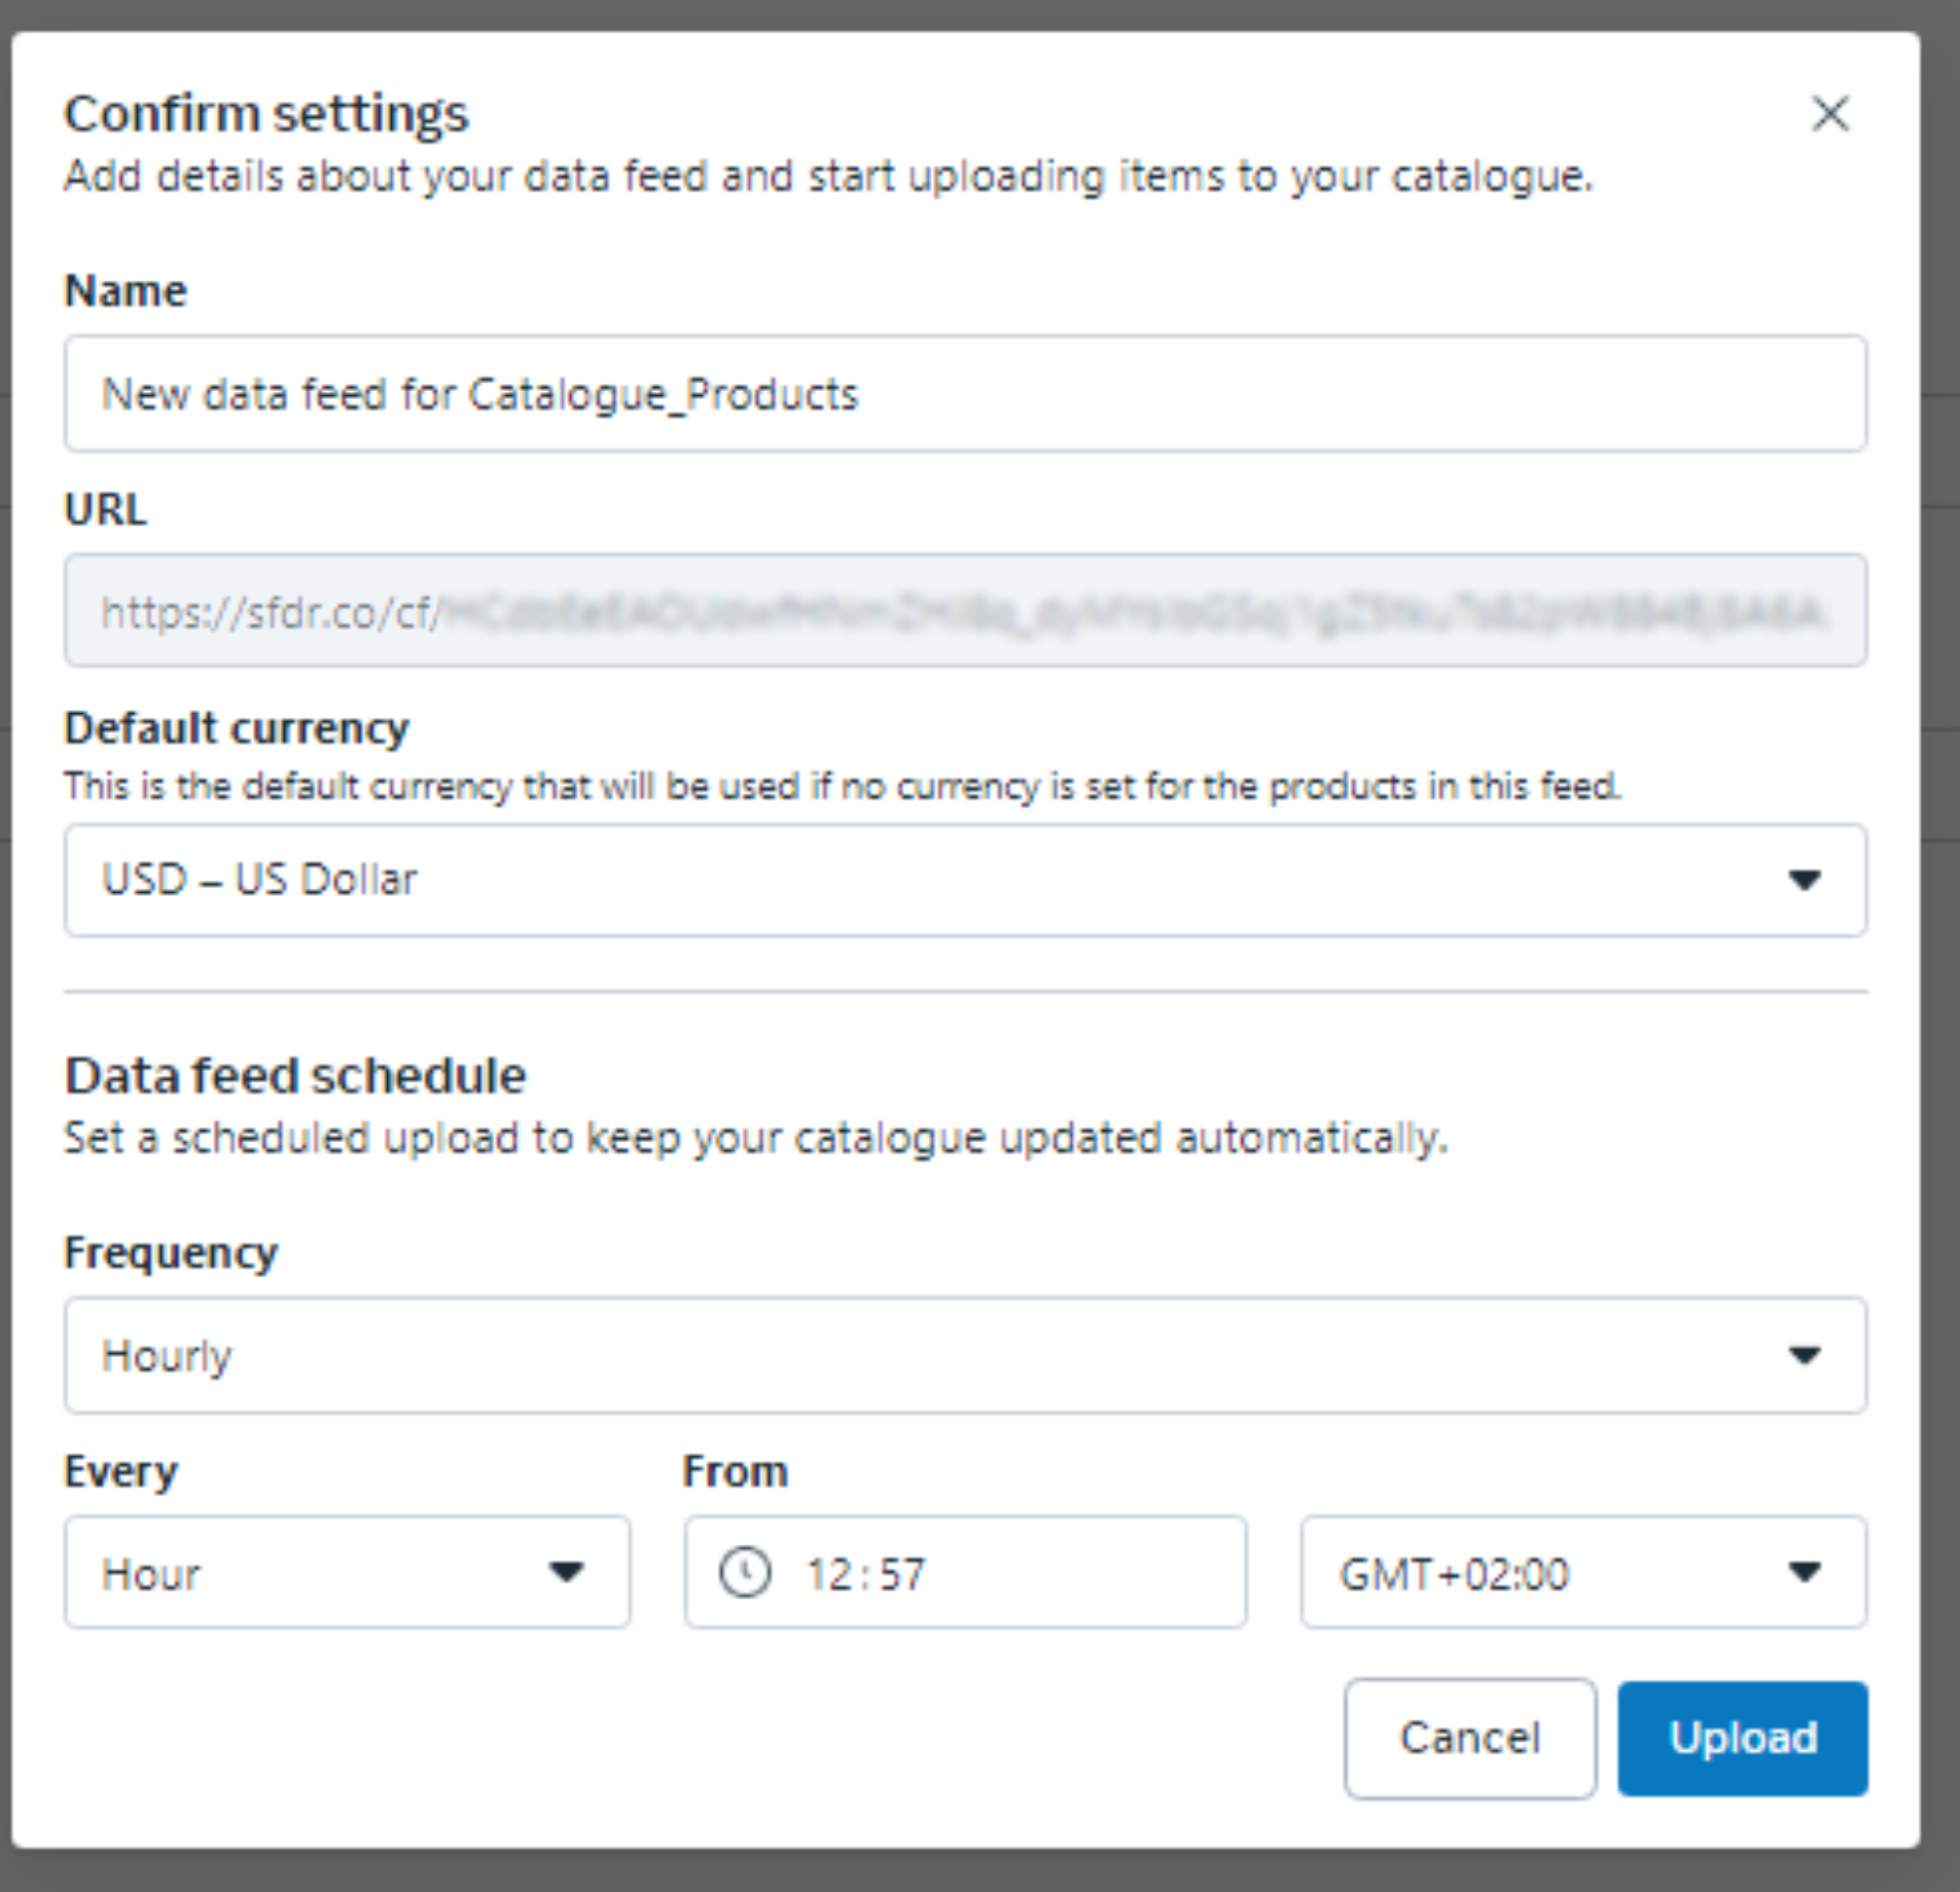Viewport: 1960px width, 1892px height.
Task: Select the minutes value 57 in time field
Action: [x=901, y=1575]
